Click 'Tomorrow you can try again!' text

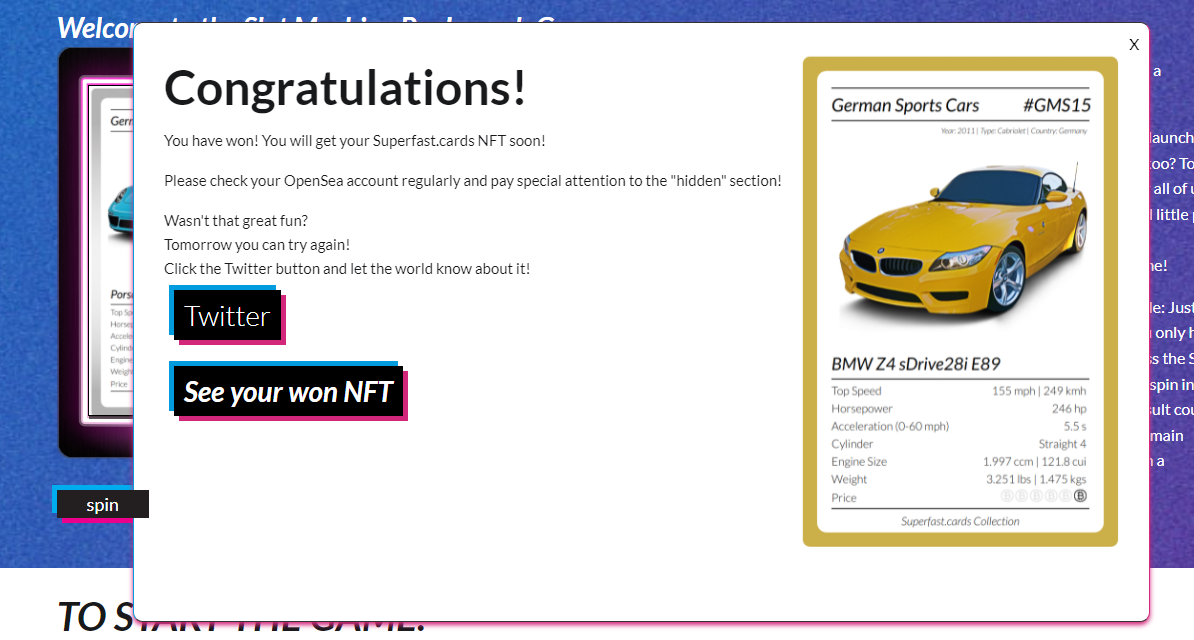(x=257, y=245)
